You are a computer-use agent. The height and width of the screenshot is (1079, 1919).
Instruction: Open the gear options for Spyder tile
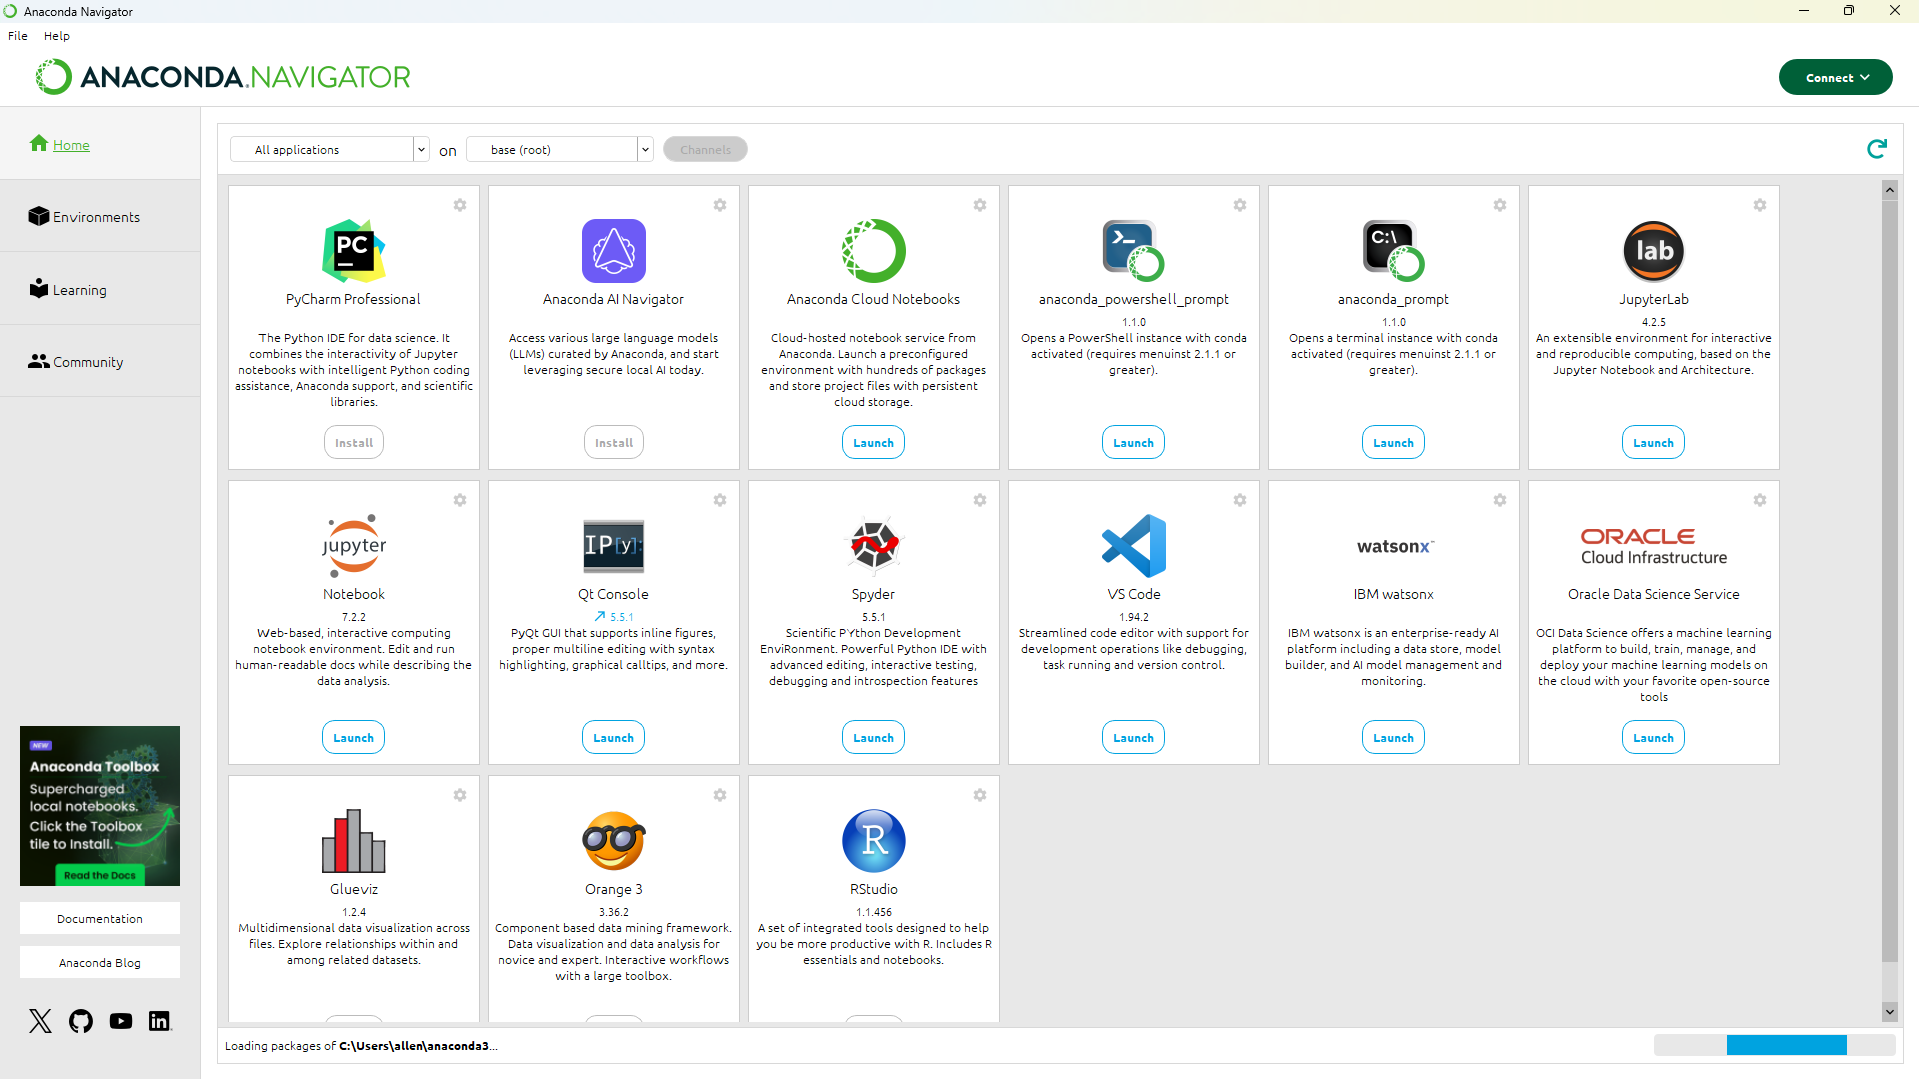(x=980, y=500)
